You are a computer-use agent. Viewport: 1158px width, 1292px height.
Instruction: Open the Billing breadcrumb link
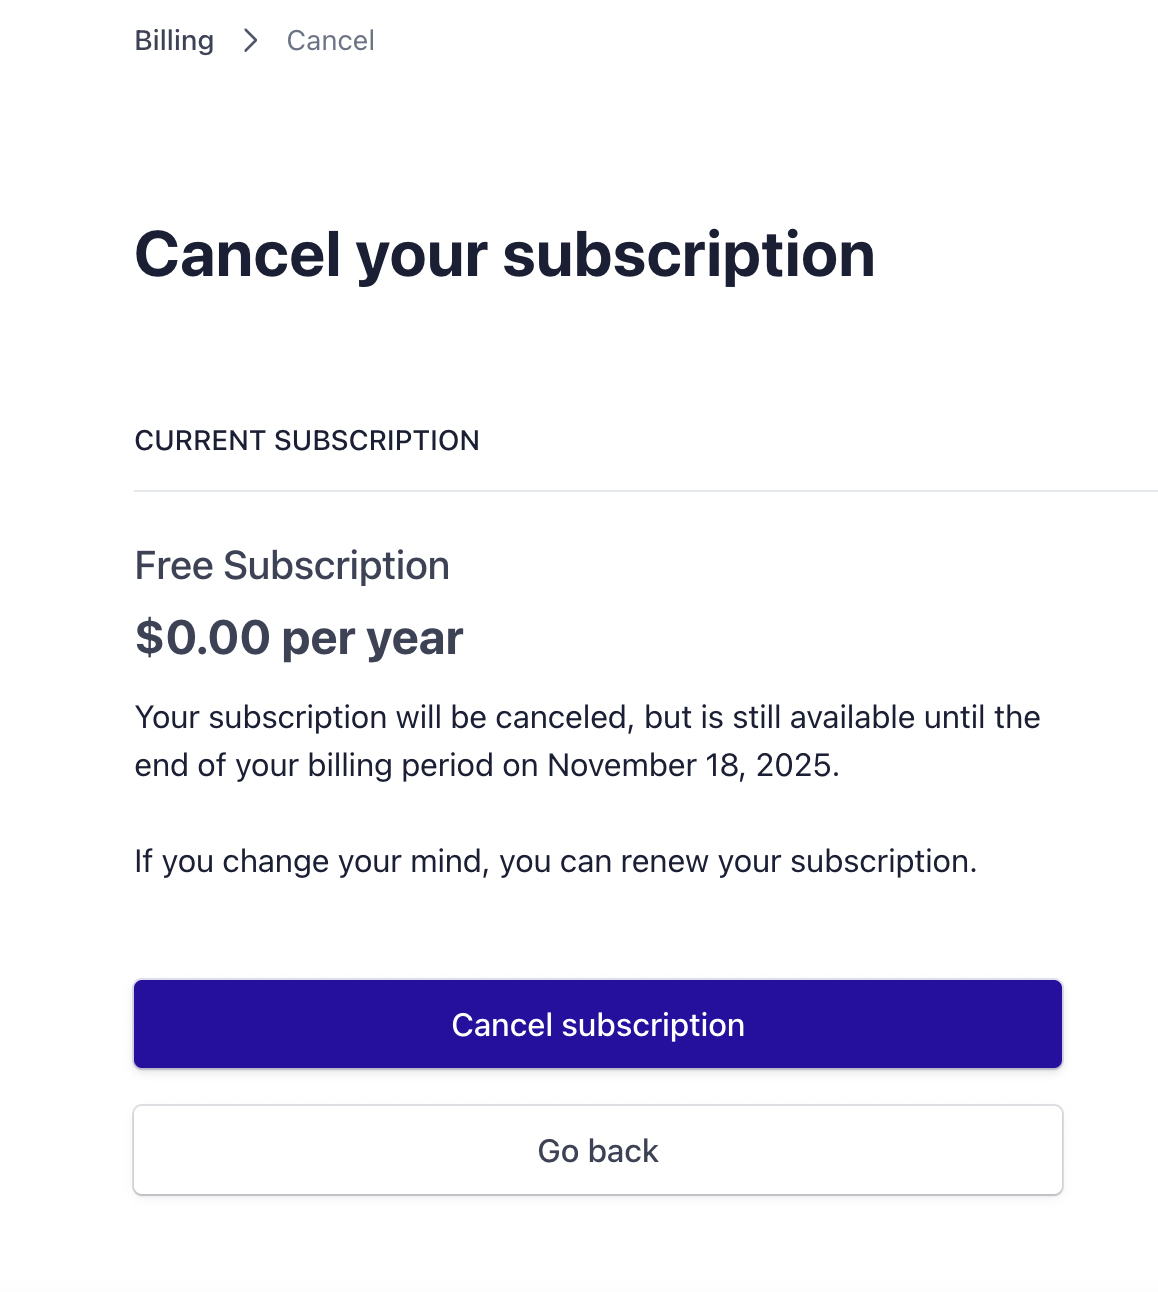pos(174,41)
